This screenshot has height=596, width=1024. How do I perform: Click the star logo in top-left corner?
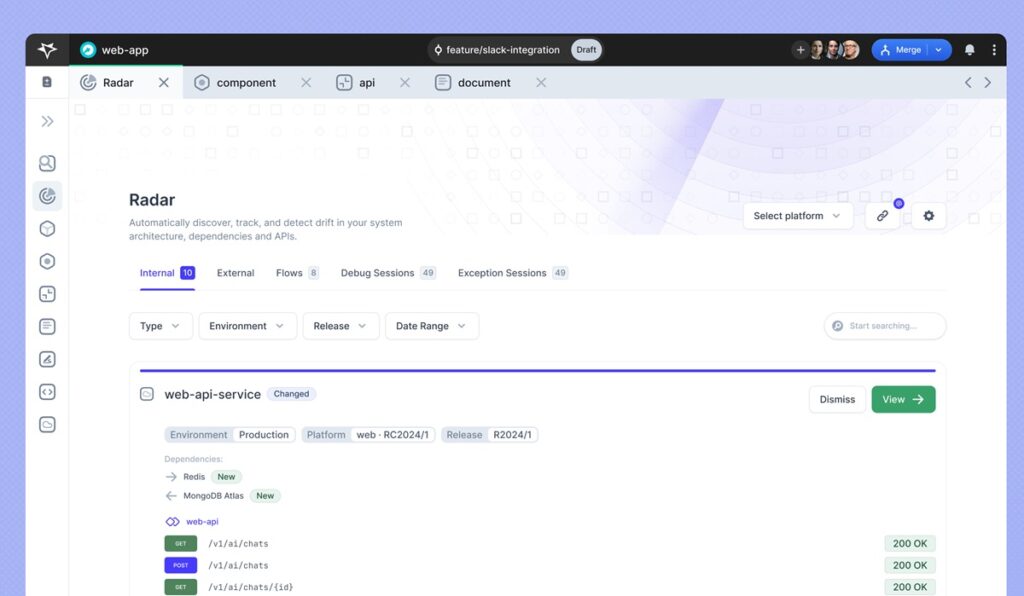(x=47, y=50)
